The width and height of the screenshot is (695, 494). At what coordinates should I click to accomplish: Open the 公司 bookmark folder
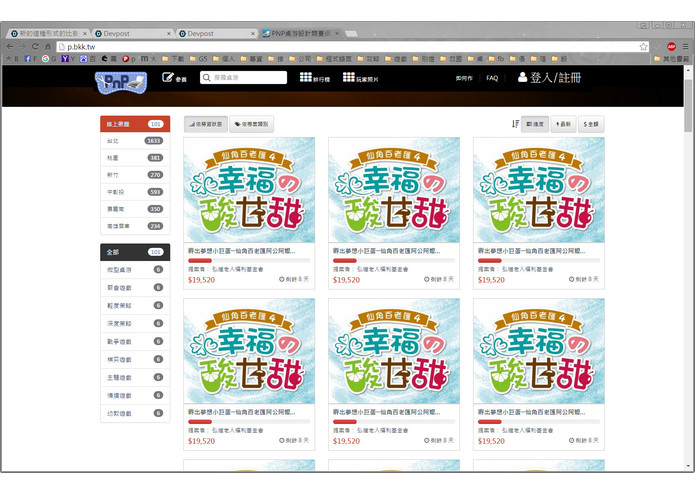click(x=300, y=58)
